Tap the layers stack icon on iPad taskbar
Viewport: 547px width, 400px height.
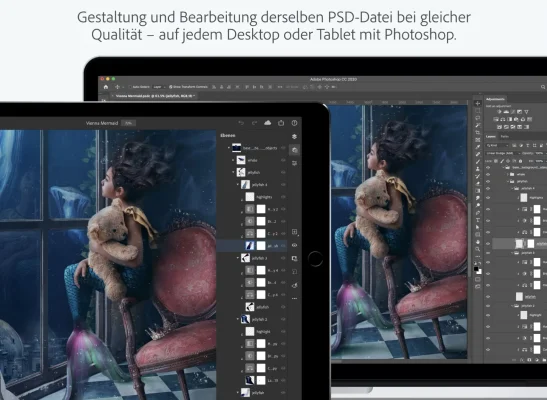294,136
